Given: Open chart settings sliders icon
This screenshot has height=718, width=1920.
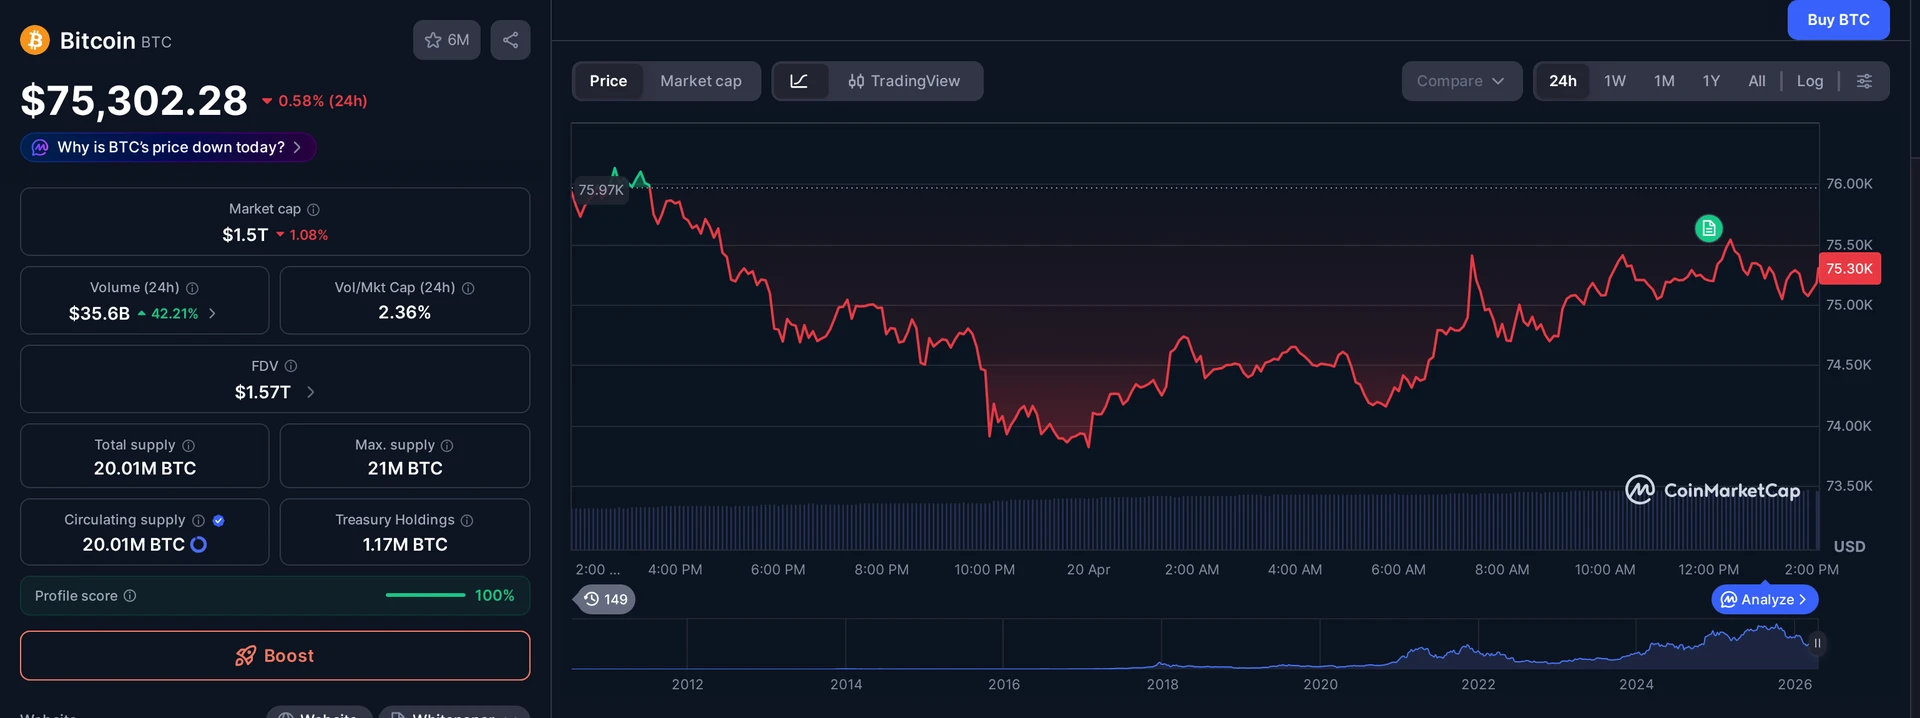Looking at the screenshot, I should click(1864, 81).
